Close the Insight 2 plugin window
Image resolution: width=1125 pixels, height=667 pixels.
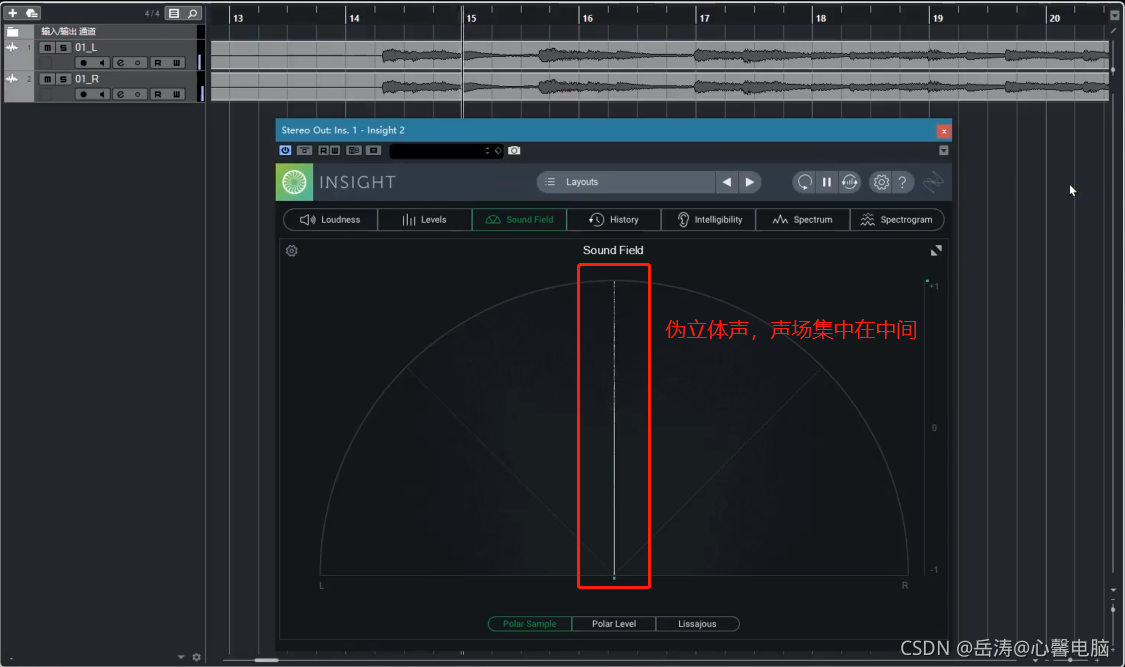coord(943,131)
